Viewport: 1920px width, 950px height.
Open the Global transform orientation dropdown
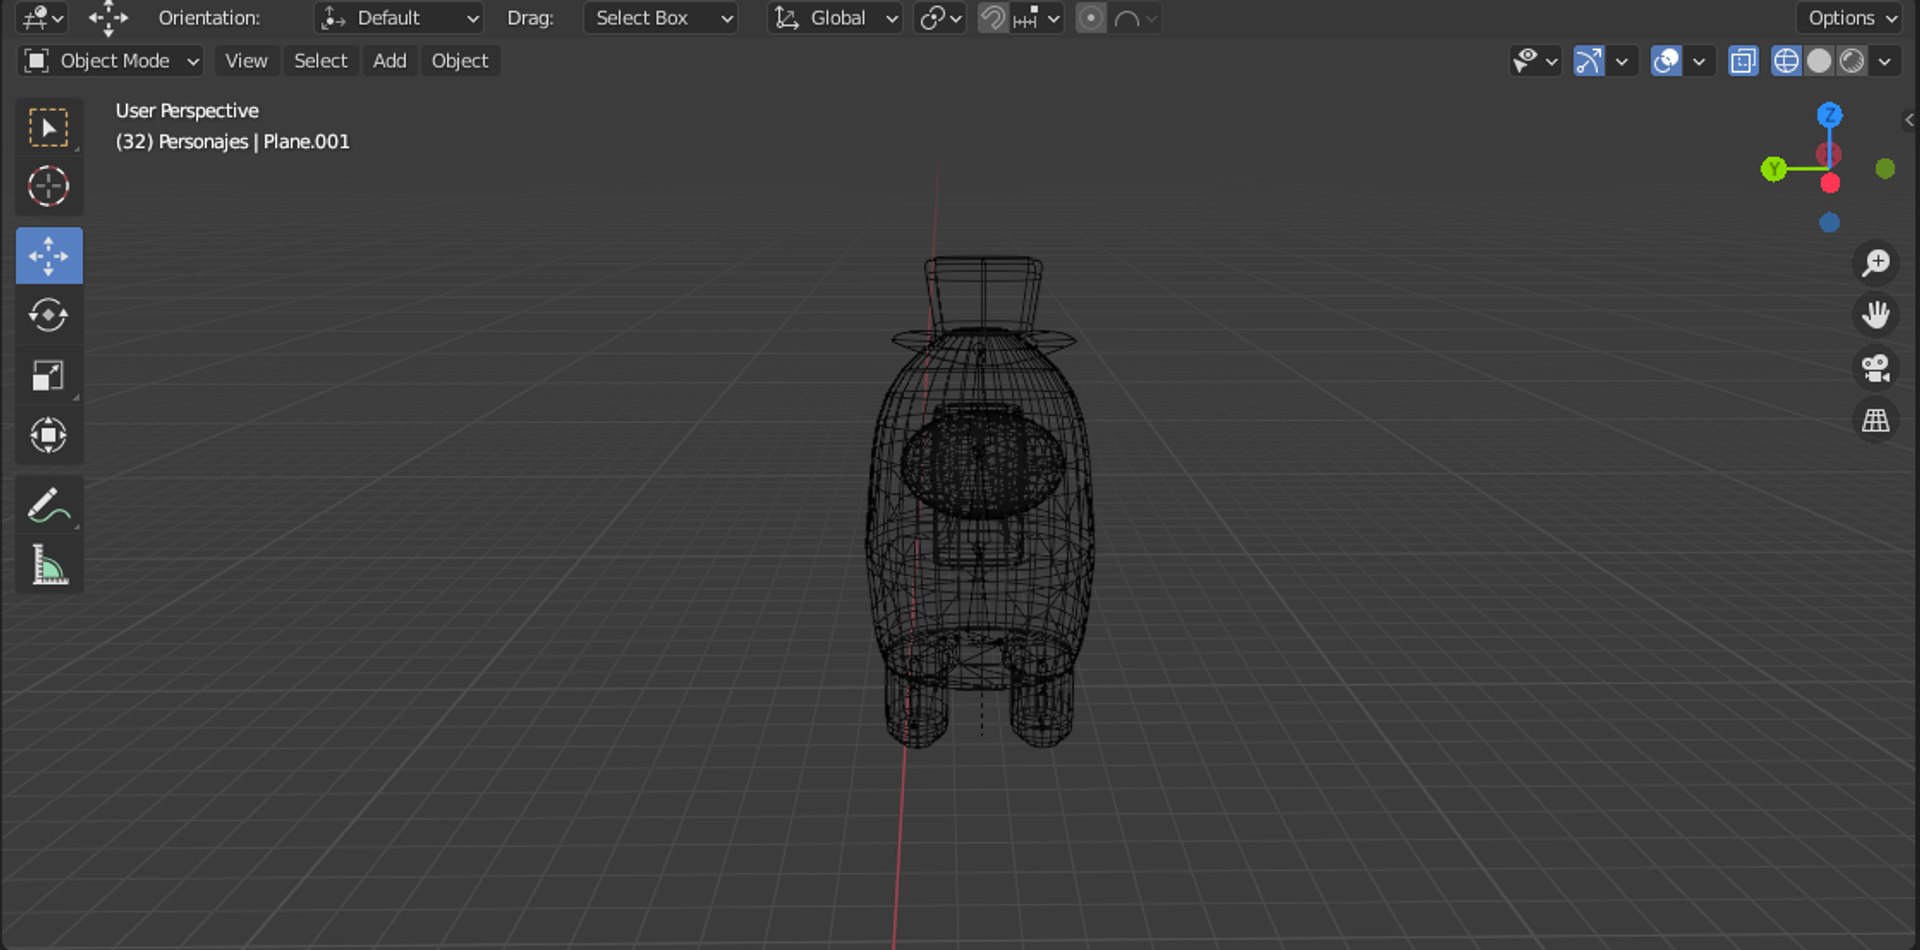(x=835, y=18)
